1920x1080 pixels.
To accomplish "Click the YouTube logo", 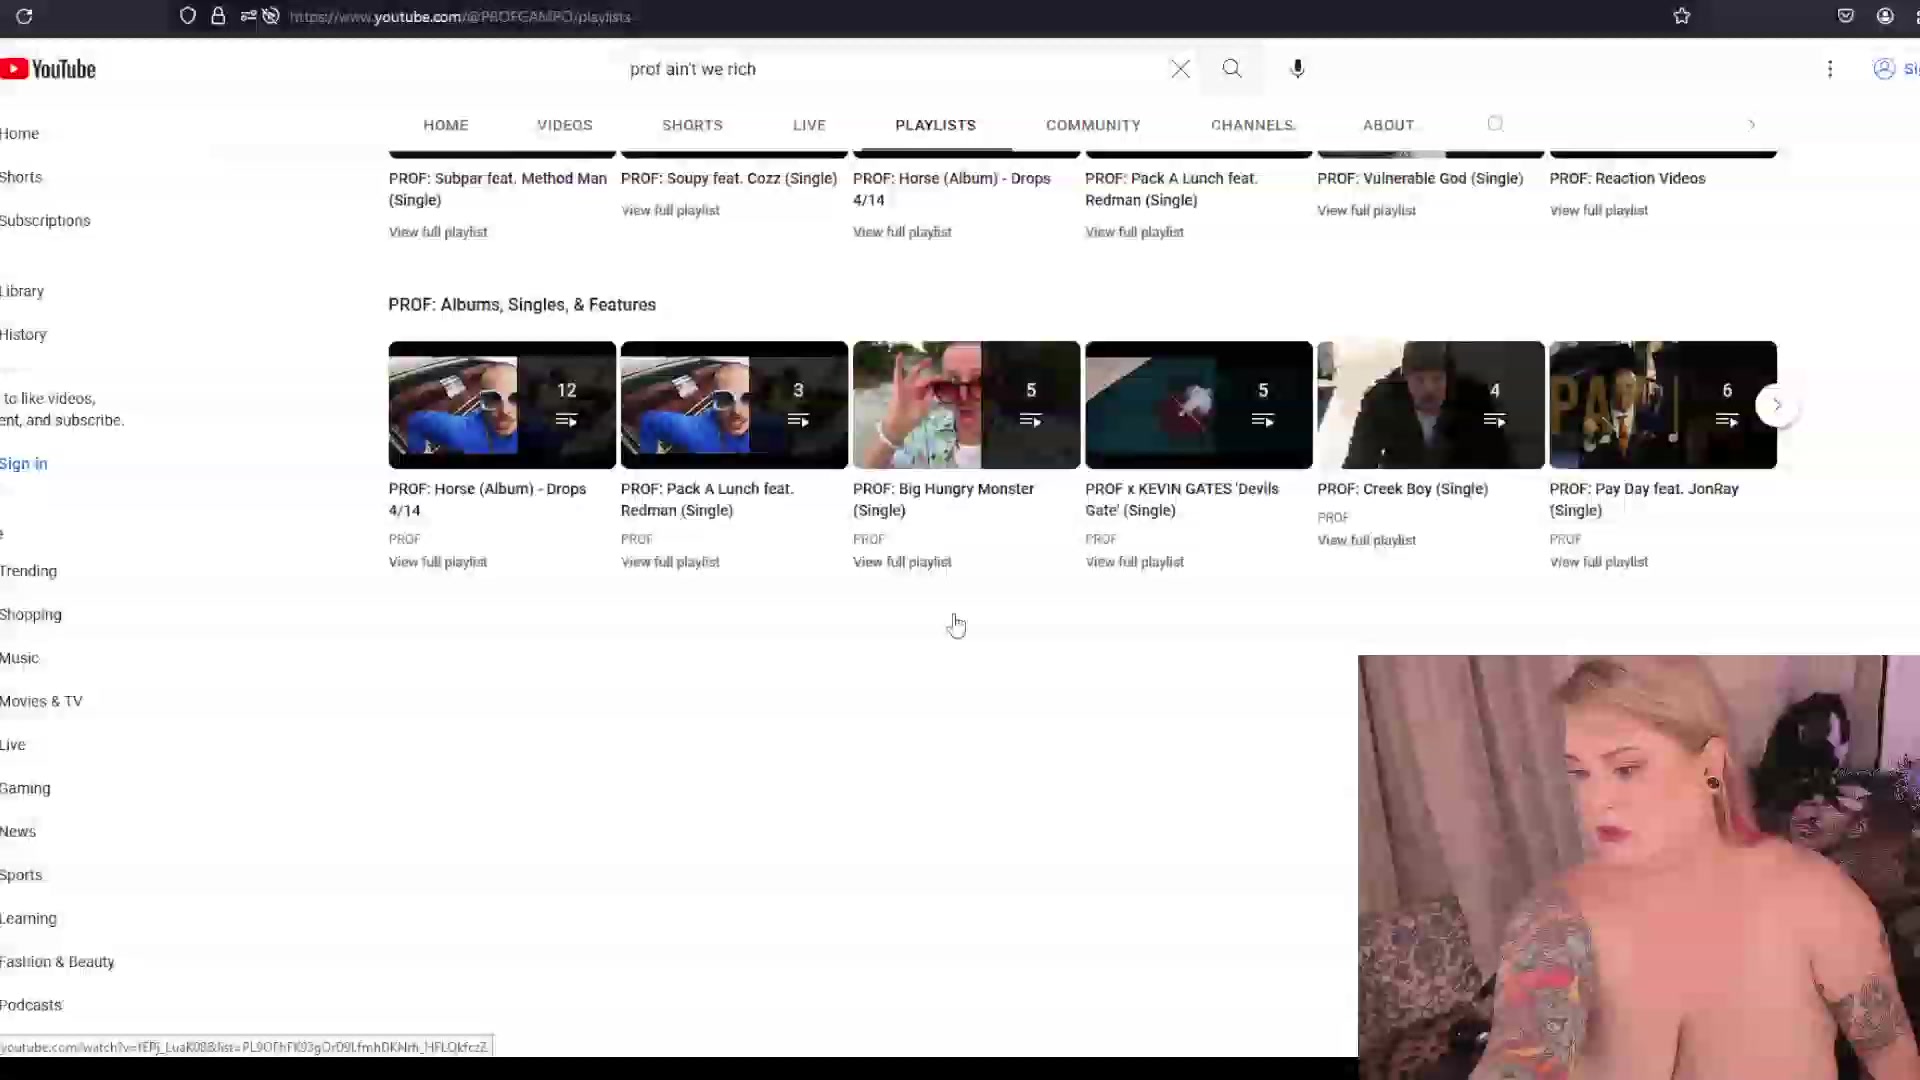I will pyautogui.click(x=48, y=69).
